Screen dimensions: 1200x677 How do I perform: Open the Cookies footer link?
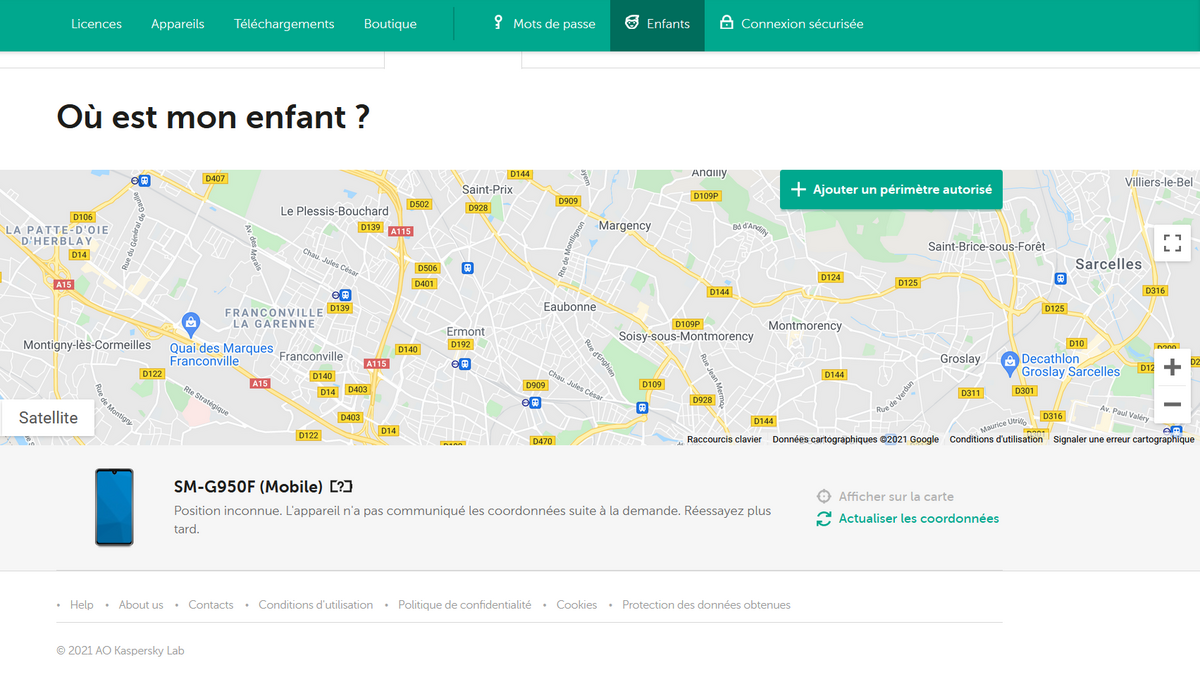coord(577,605)
